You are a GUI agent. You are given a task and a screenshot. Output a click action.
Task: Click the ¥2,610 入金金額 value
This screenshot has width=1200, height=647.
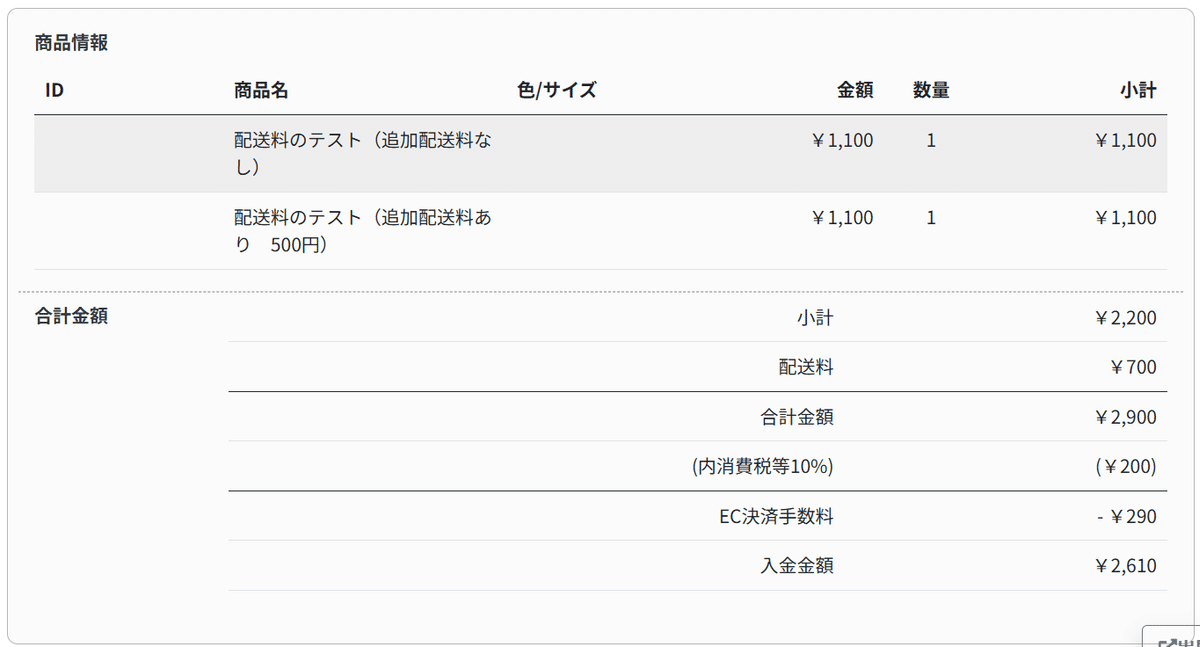(1125, 566)
